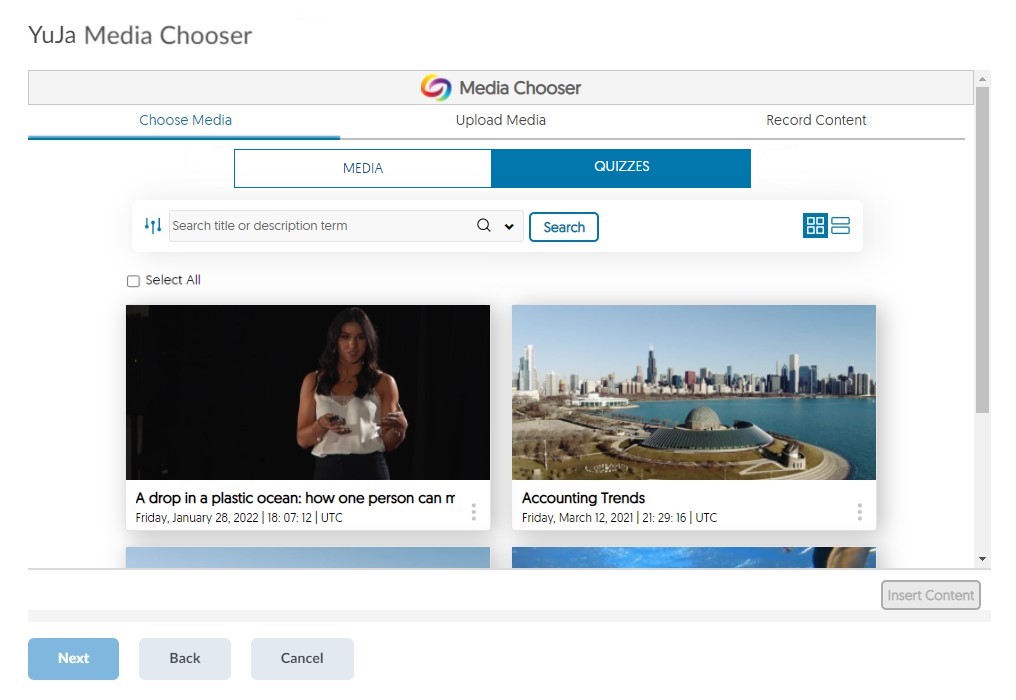
Task: Open the Upload Media tab
Action: click(500, 120)
